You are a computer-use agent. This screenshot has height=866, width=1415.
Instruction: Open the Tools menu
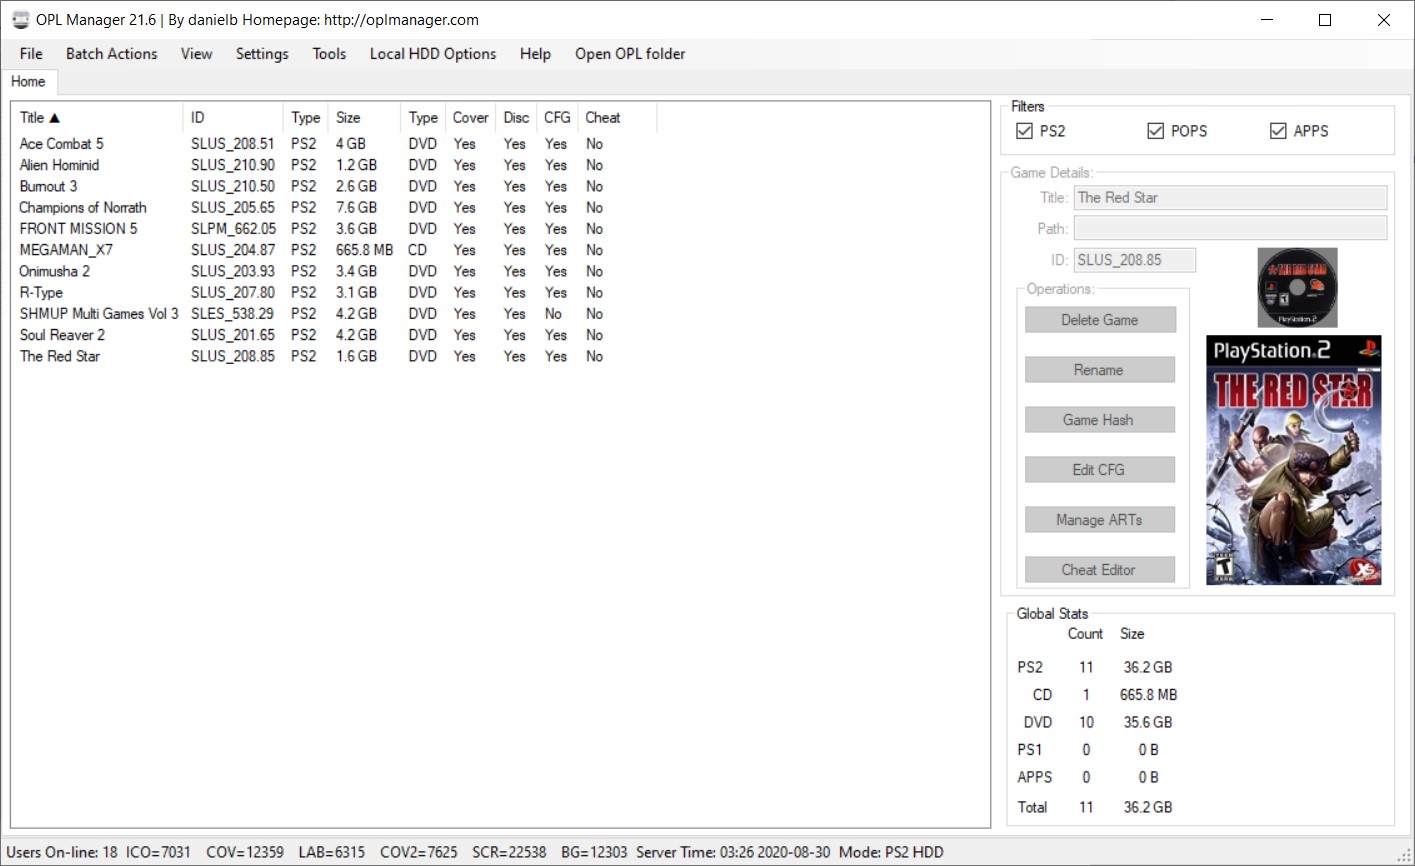[x=329, y=54]
